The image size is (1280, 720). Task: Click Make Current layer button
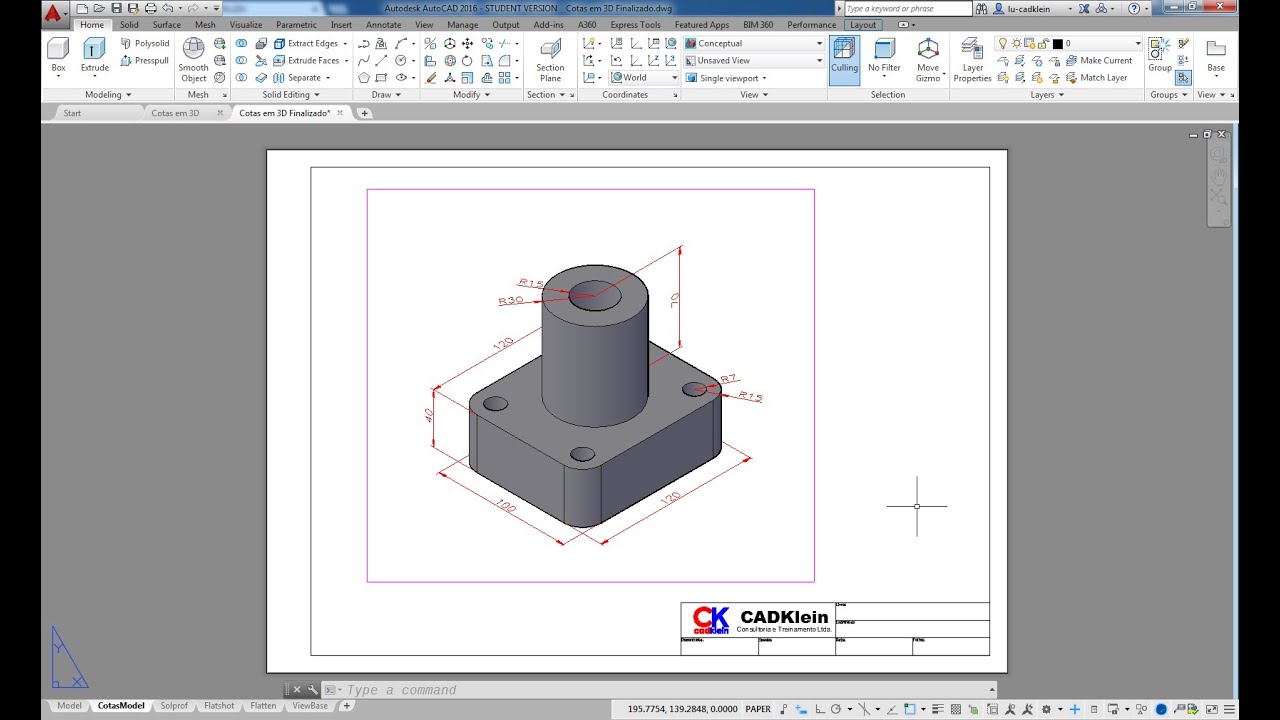(x=1097, y=60)
